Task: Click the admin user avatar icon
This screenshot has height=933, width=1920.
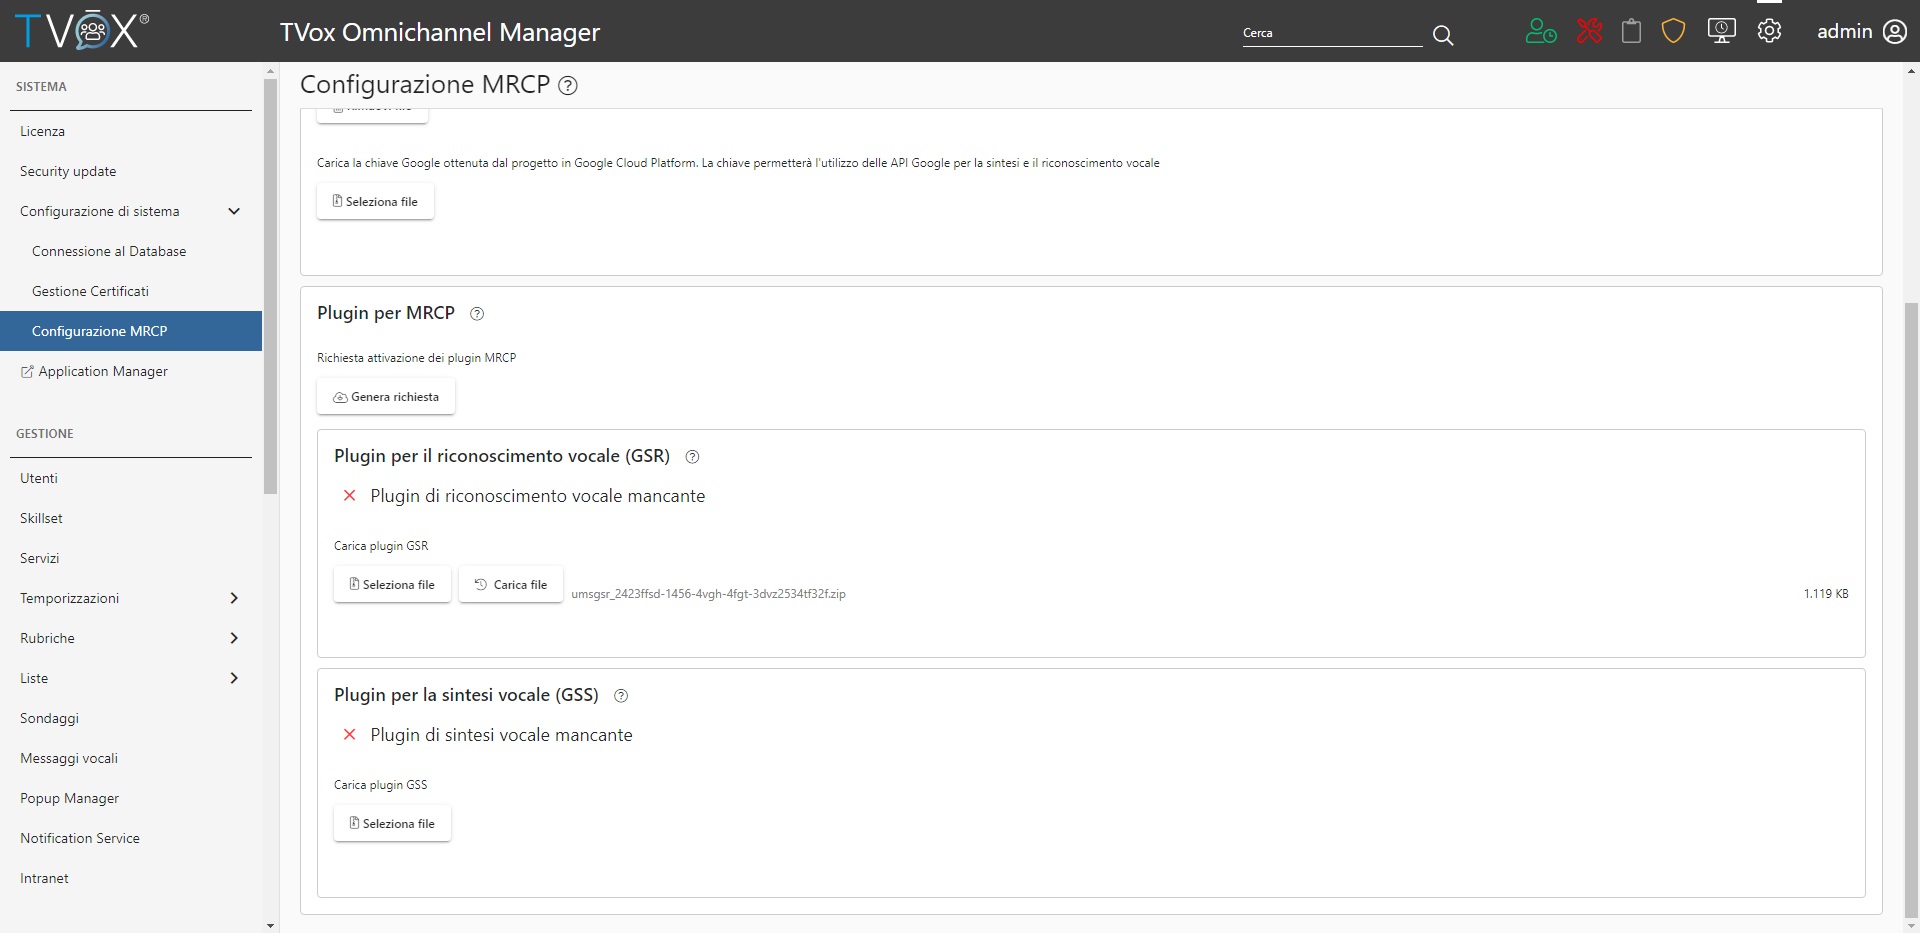Action: pyautogui.click(x=1895, y=32)
